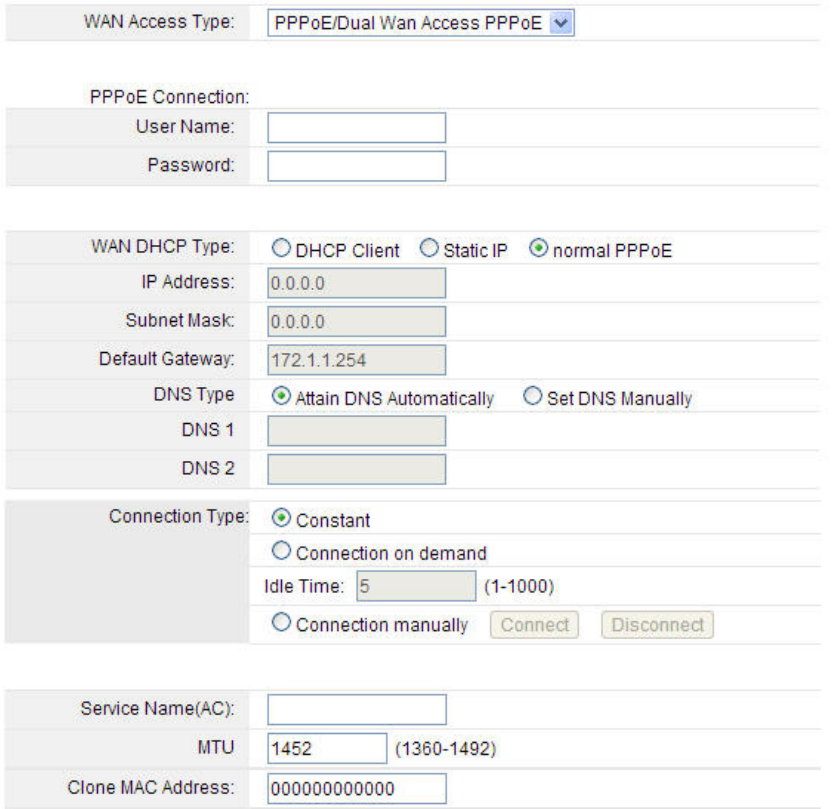Select Connection on demand option

281,551
